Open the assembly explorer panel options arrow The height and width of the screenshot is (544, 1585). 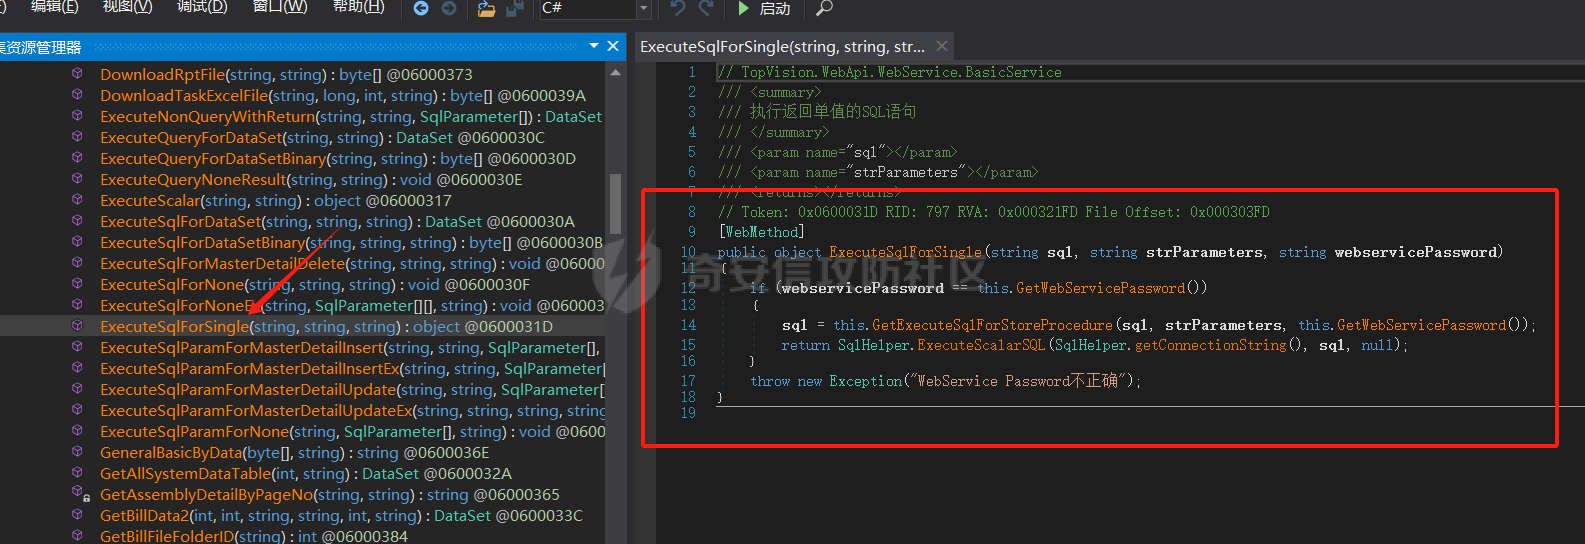pyautogui.click(x=594, y=46)
